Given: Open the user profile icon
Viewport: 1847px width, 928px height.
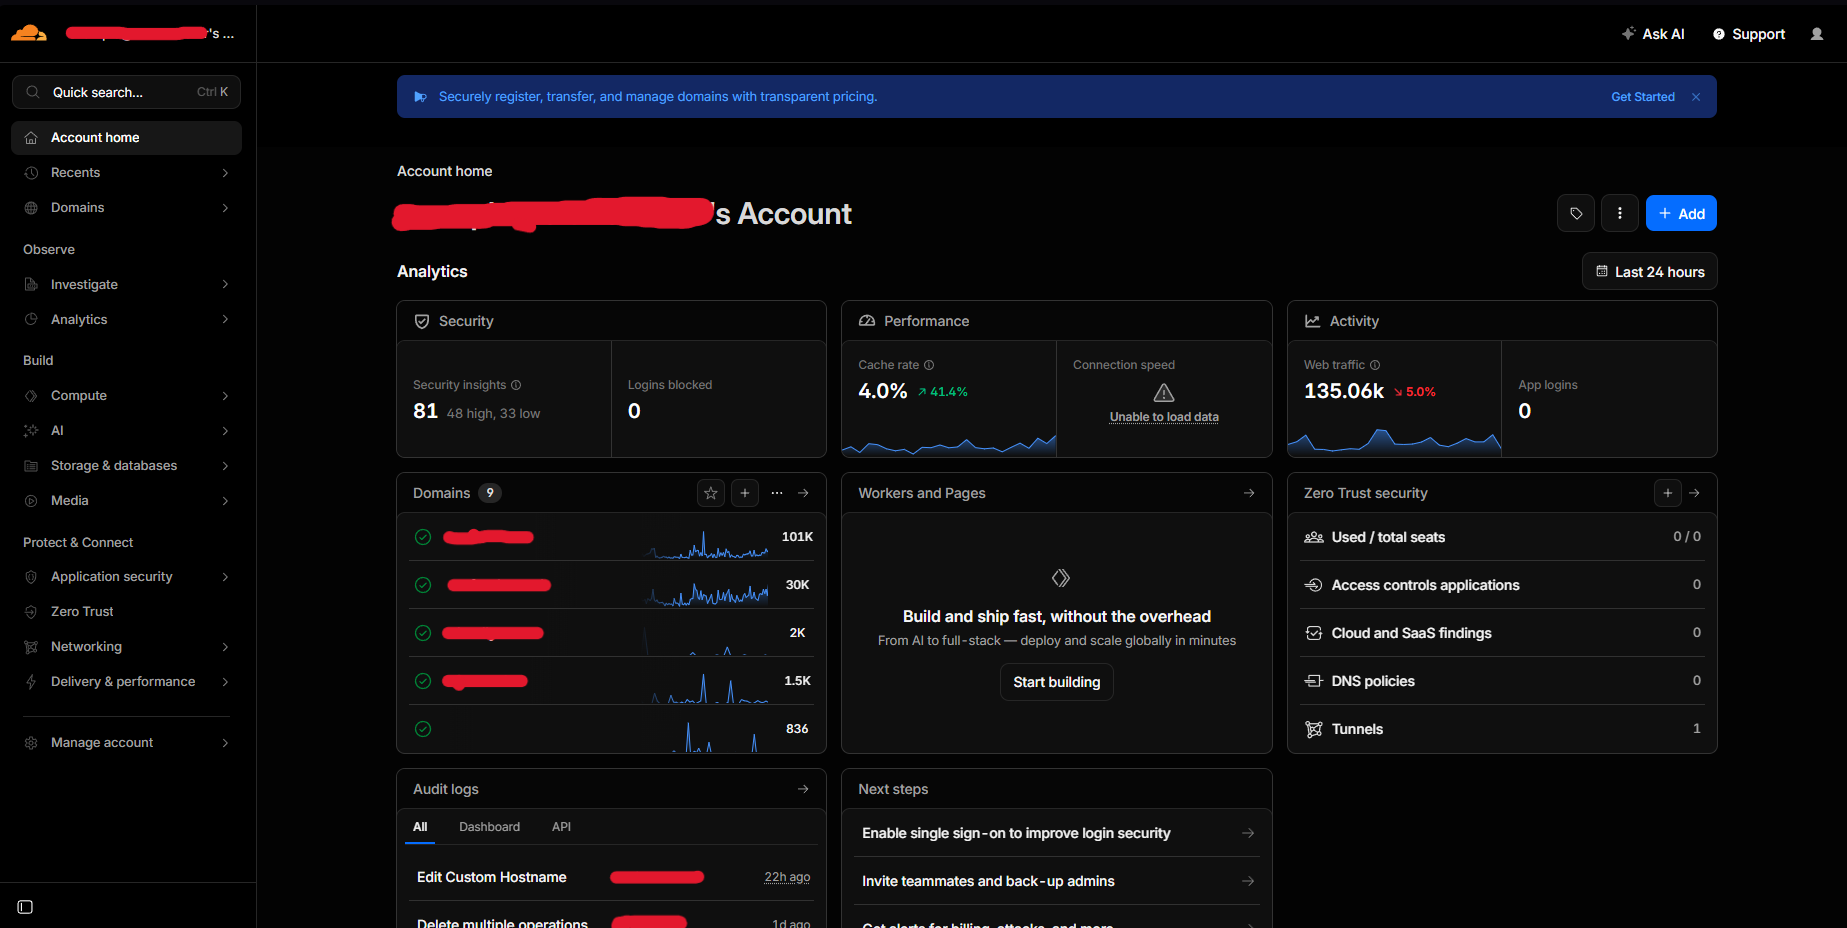Looking at the screenshot, I should coord(1817,34).
